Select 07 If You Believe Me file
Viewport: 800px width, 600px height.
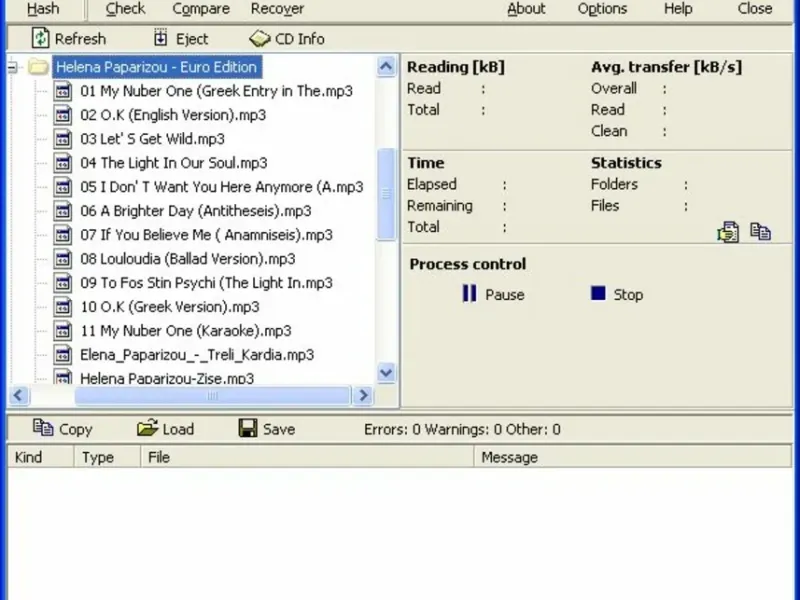coord(206,235)
